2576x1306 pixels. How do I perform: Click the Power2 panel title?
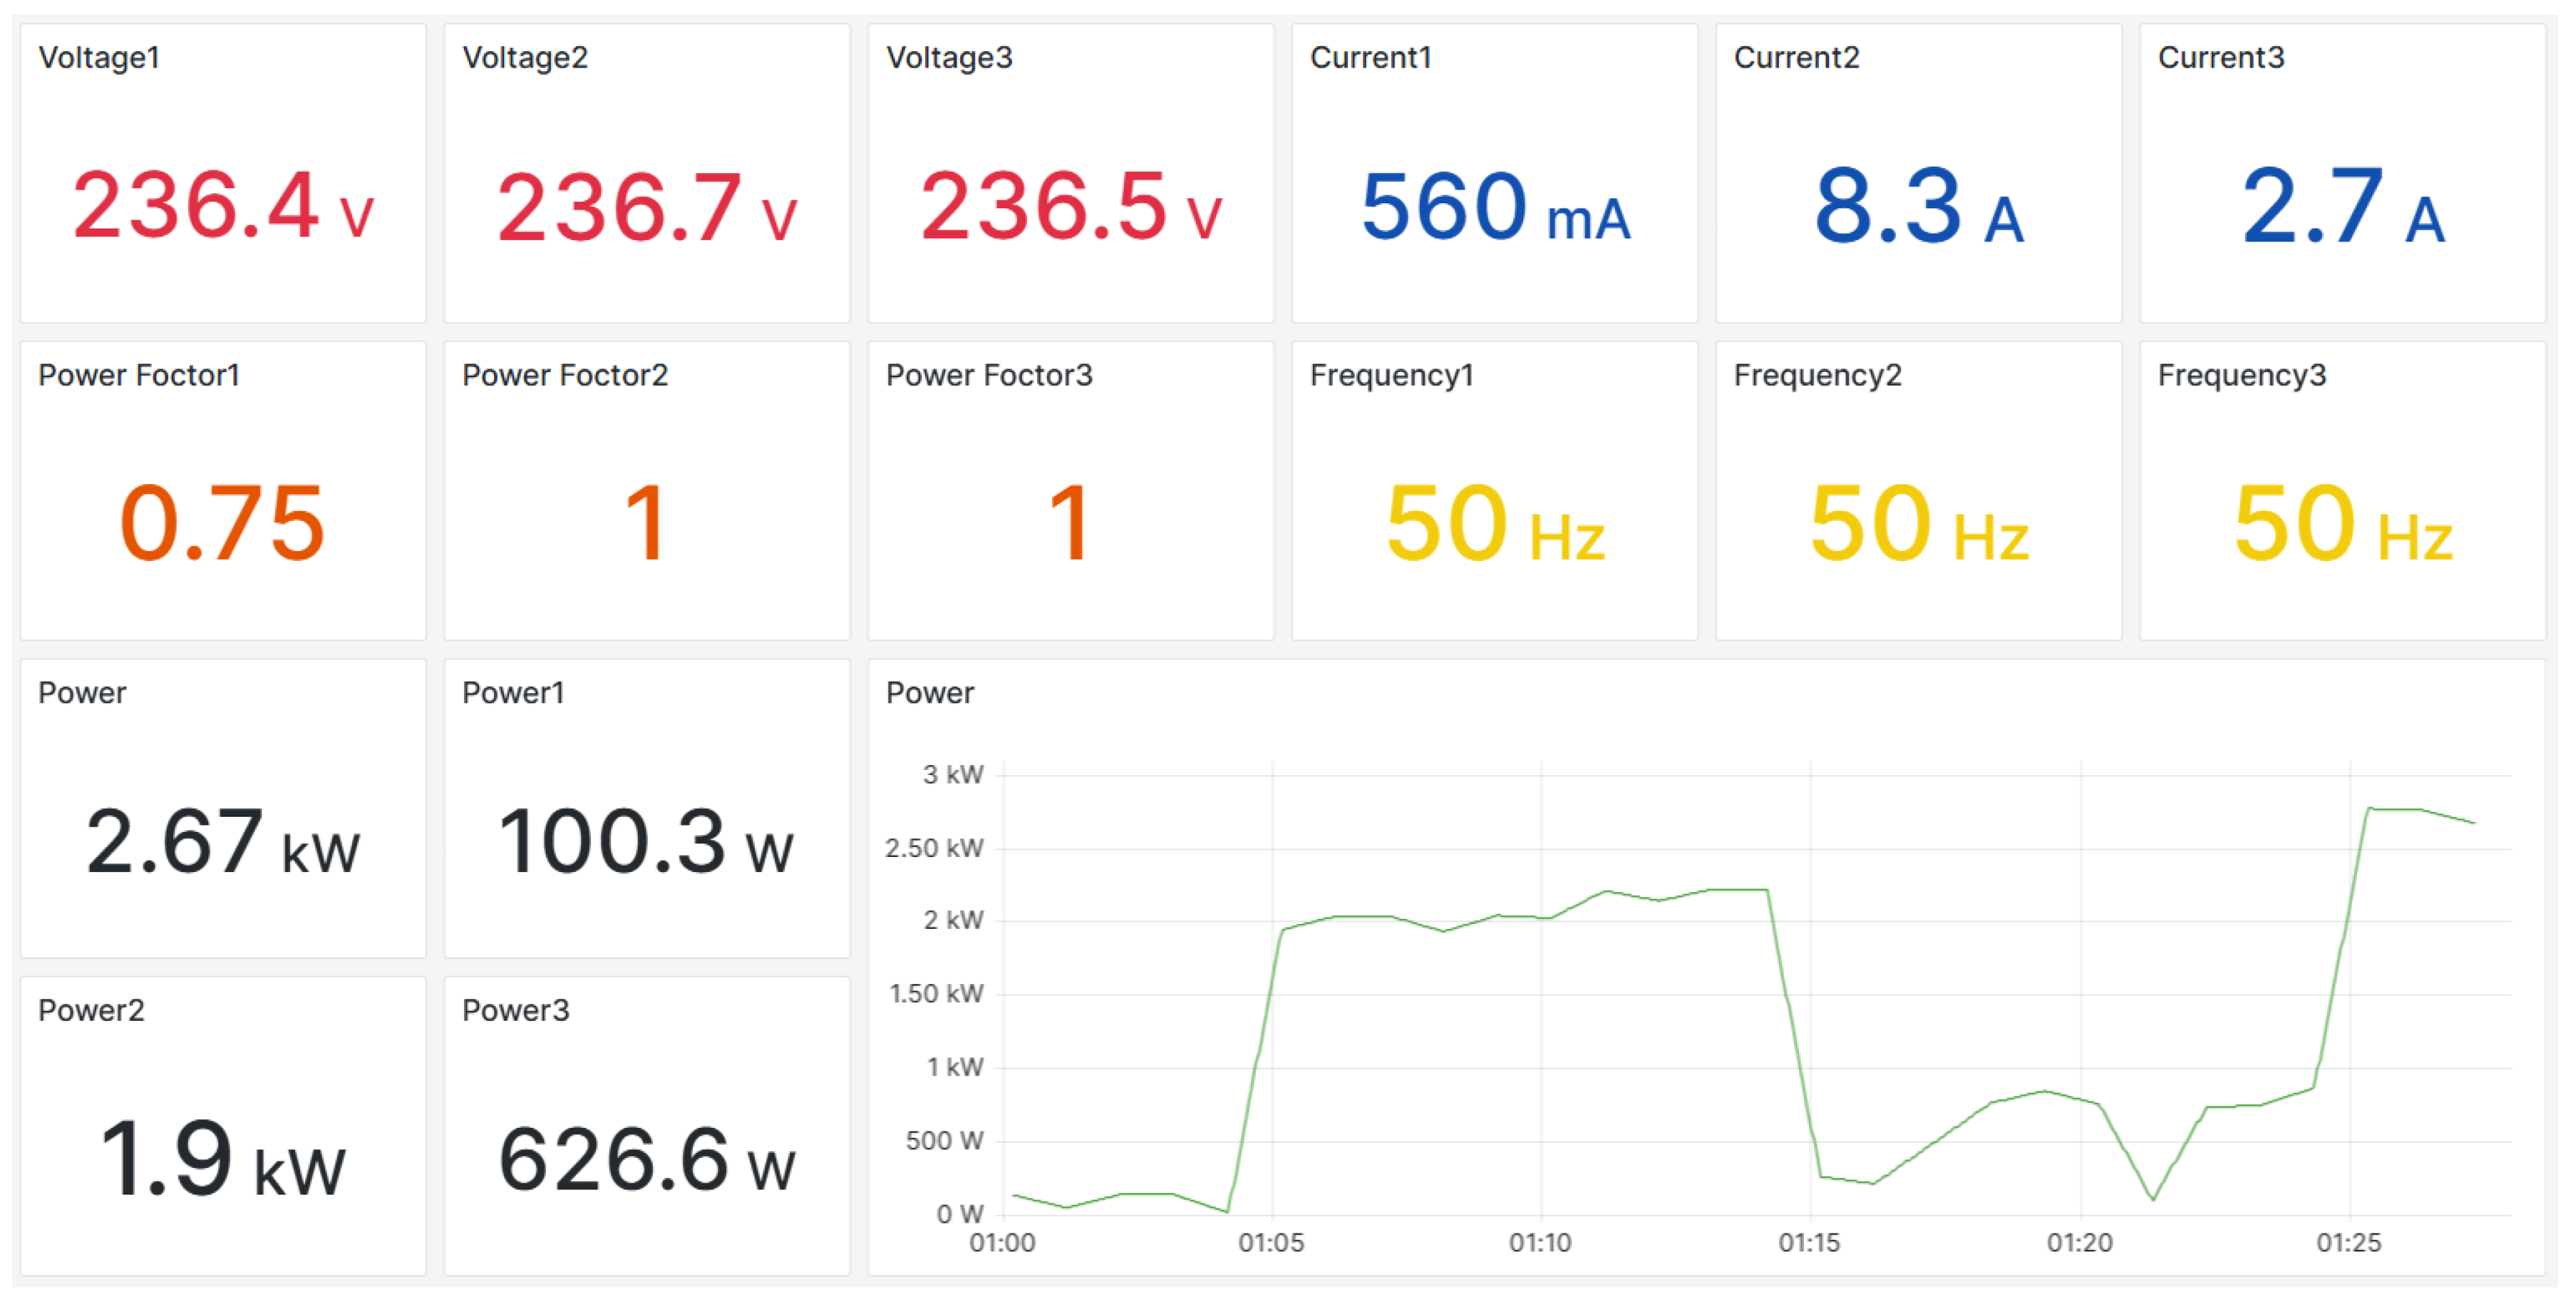coord(91,1010)
